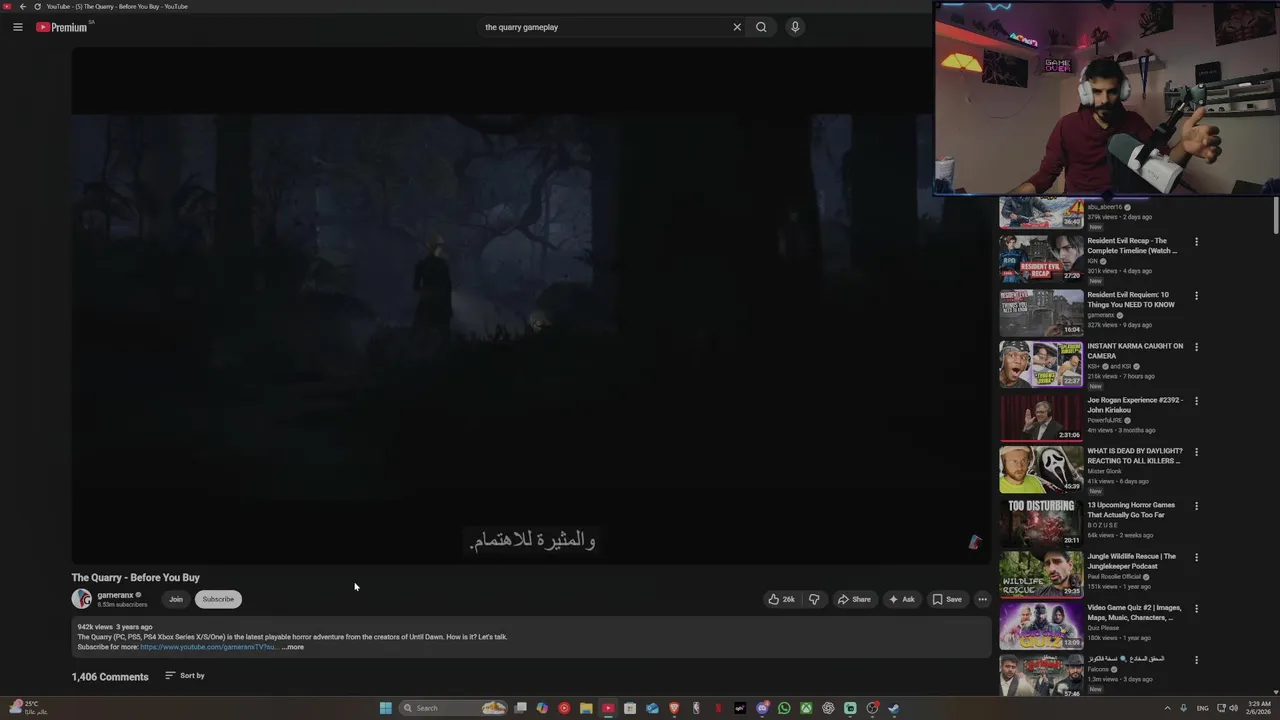The image size is (1280, 720).
Task: Open gameranx channel name link
Action: (115, 595)
